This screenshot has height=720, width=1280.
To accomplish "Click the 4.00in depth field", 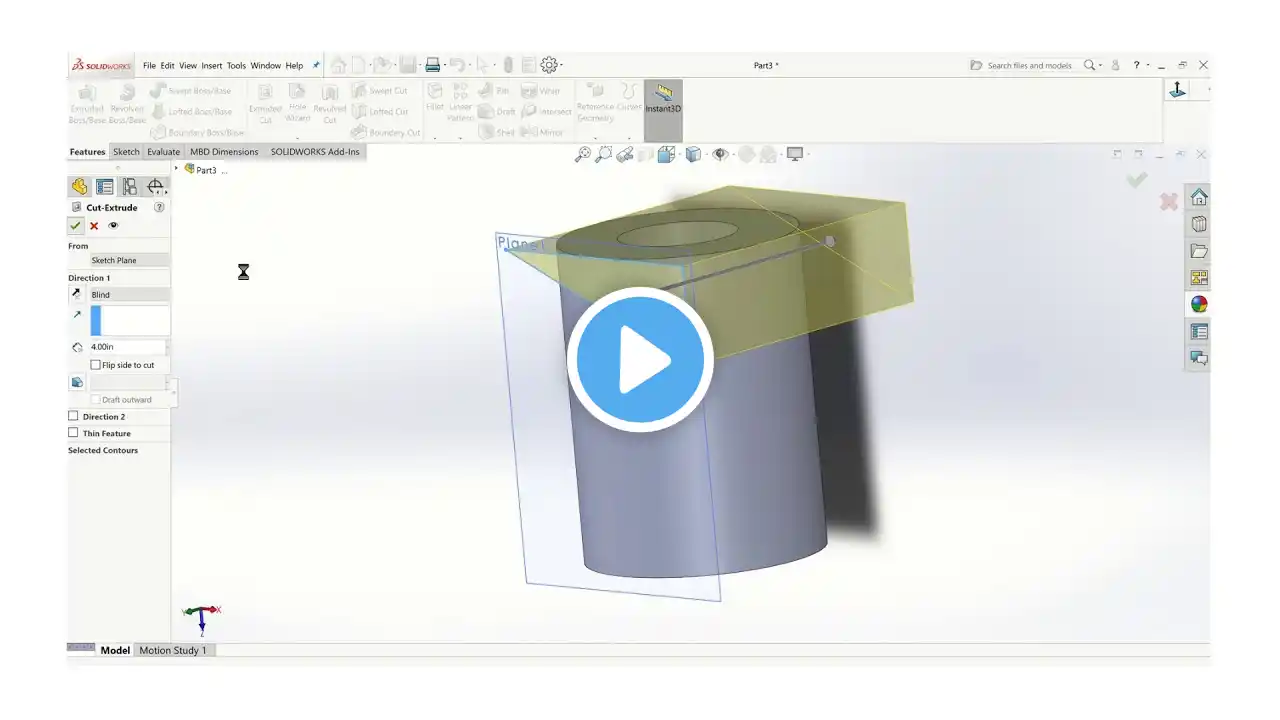I will (x=126, y=347).
